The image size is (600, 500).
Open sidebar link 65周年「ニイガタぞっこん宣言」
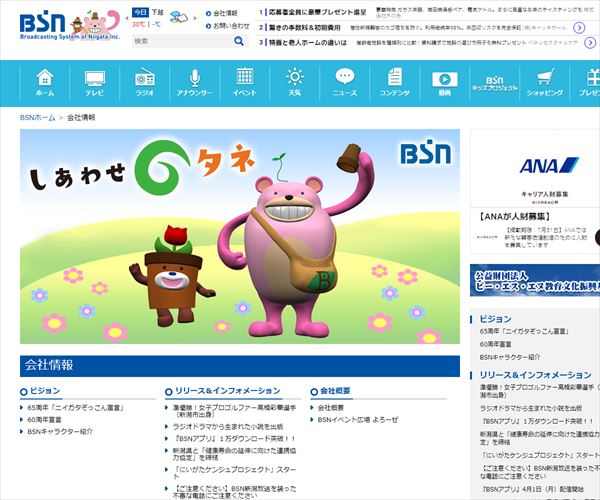click(x=524, y=331)
